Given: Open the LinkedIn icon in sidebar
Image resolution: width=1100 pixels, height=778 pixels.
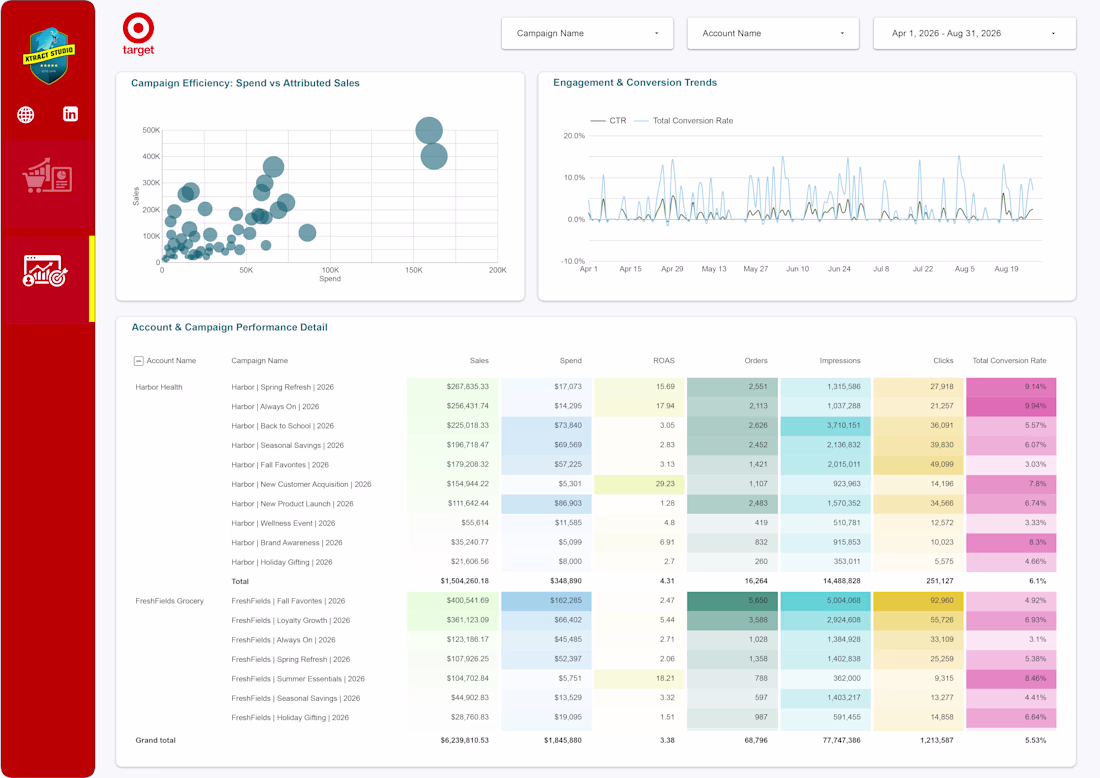Looking at the screenshot, I should point(70,114).
